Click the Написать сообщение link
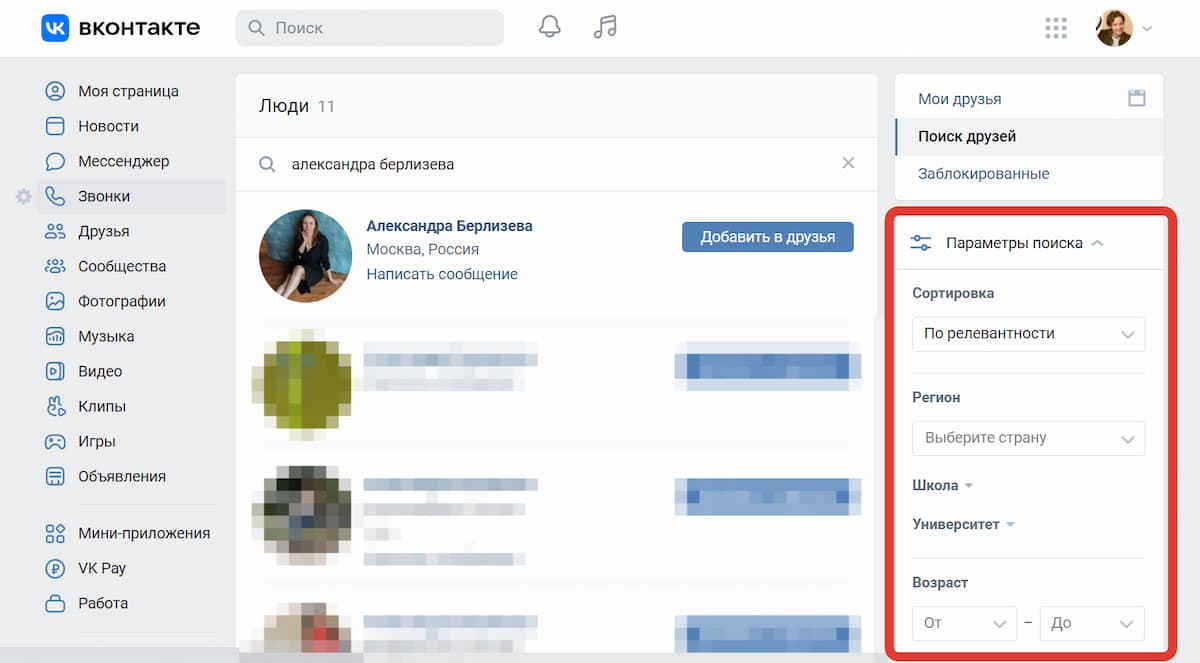The image size is (1200, 663). (442, 274)
